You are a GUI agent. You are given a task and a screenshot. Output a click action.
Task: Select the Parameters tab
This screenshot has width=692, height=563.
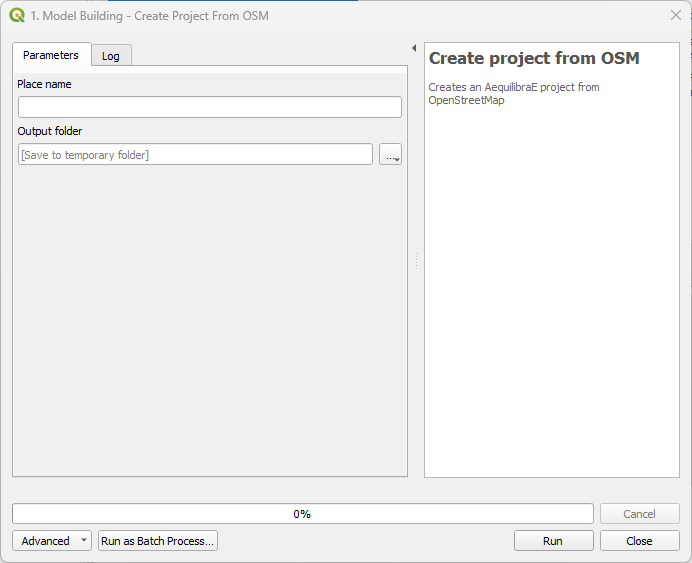pyautogui.click(x=51, y=55)
